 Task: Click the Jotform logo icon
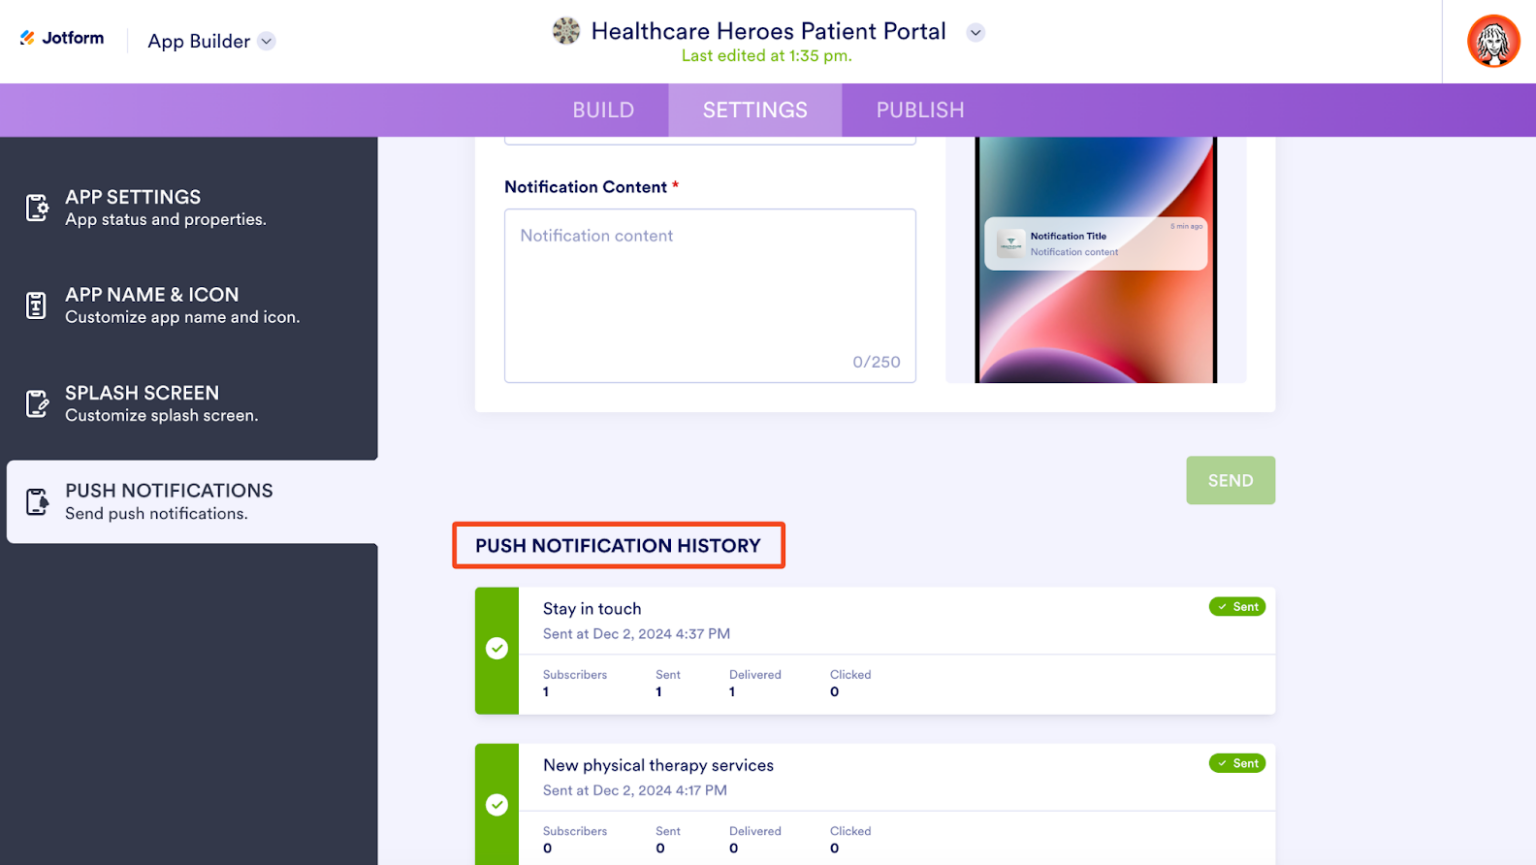coord(27,38)
